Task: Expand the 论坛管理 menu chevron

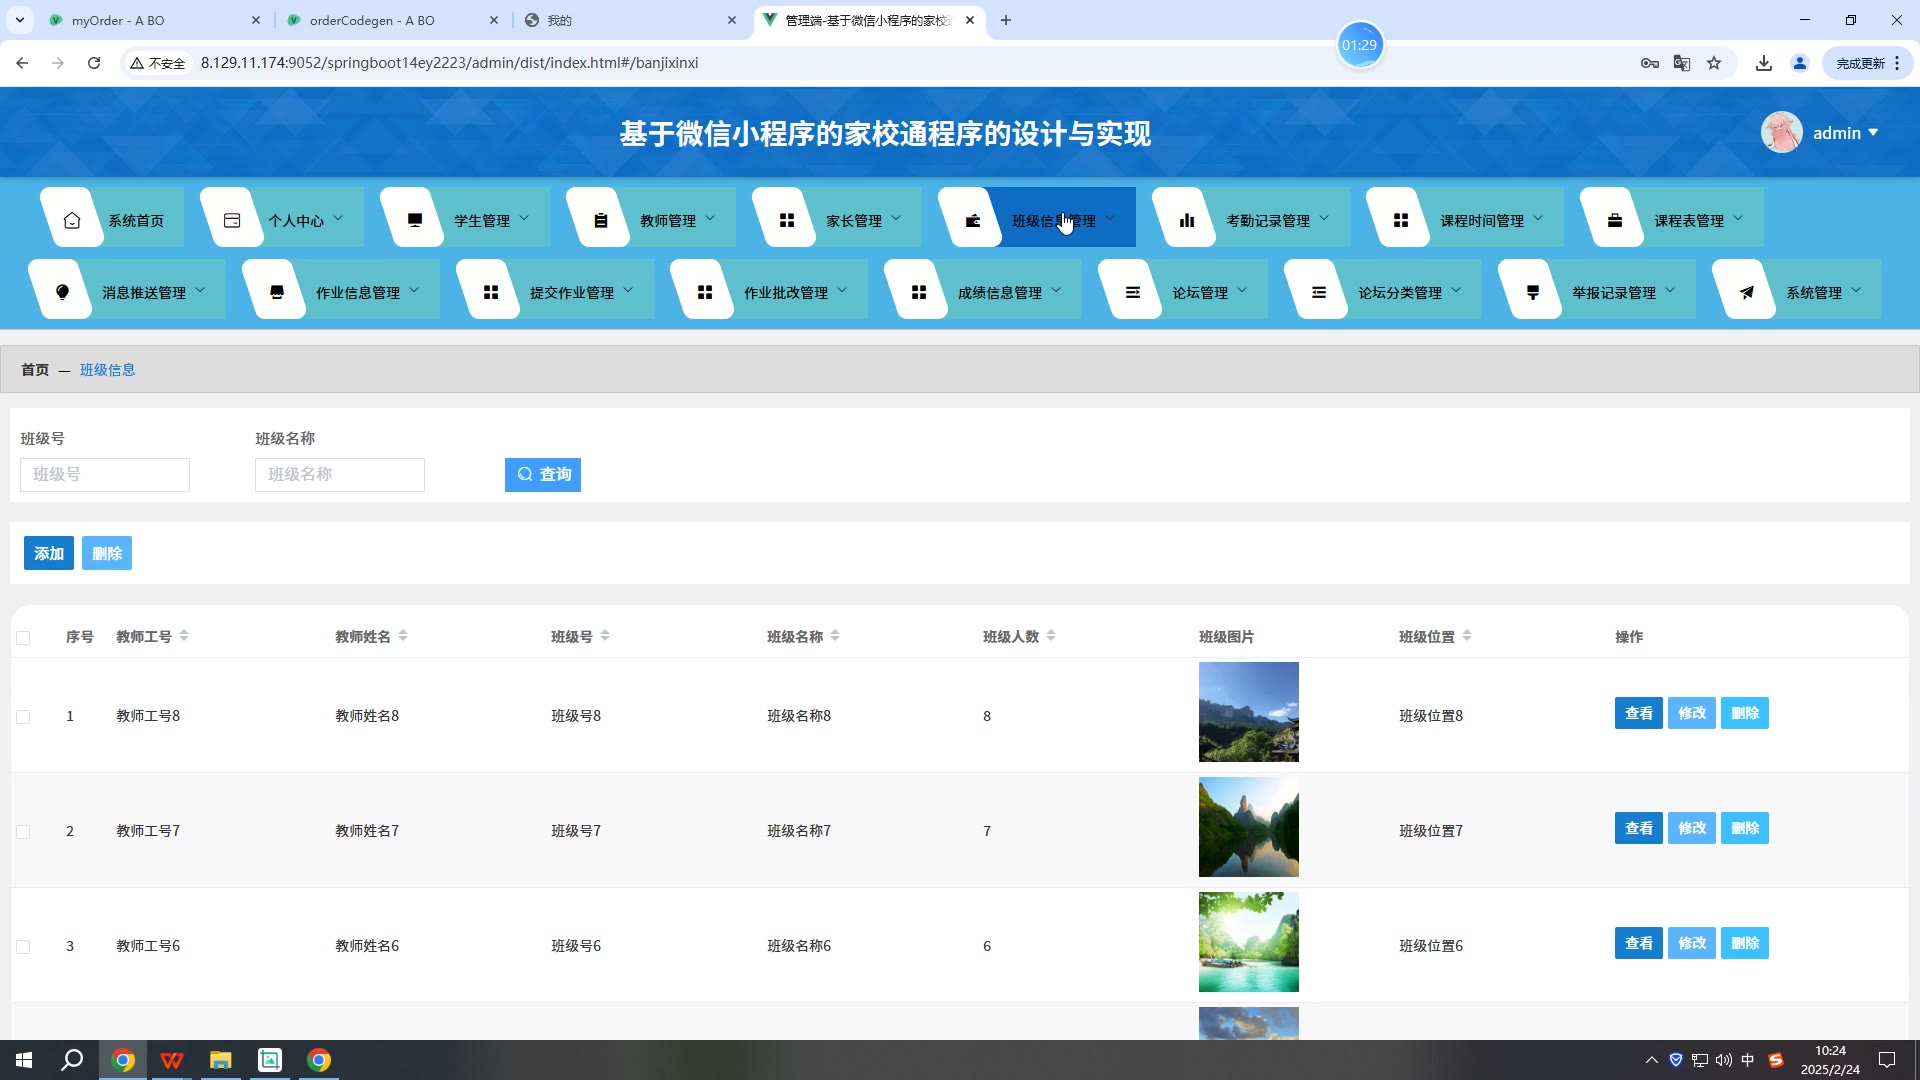Action: point(1242,291)
